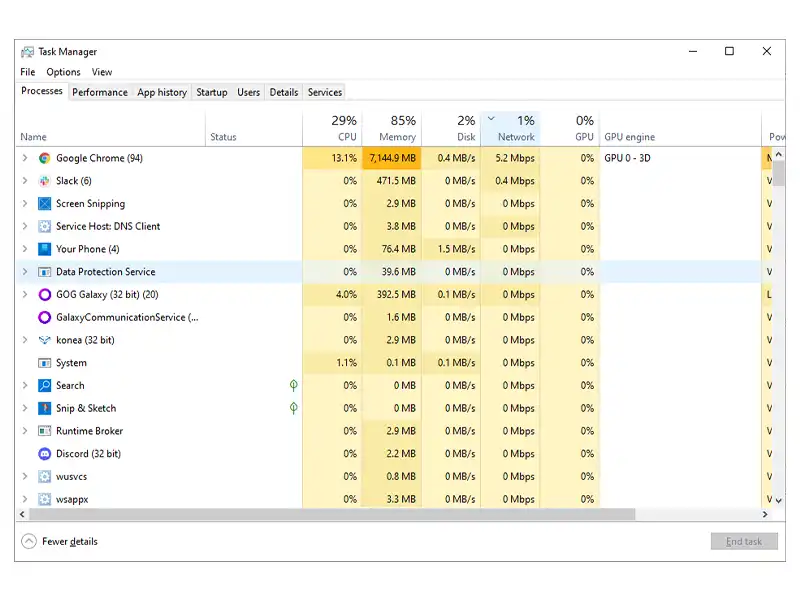The image size is (800, 600).
Task: Open the View menu
Action: click(102, 72)
